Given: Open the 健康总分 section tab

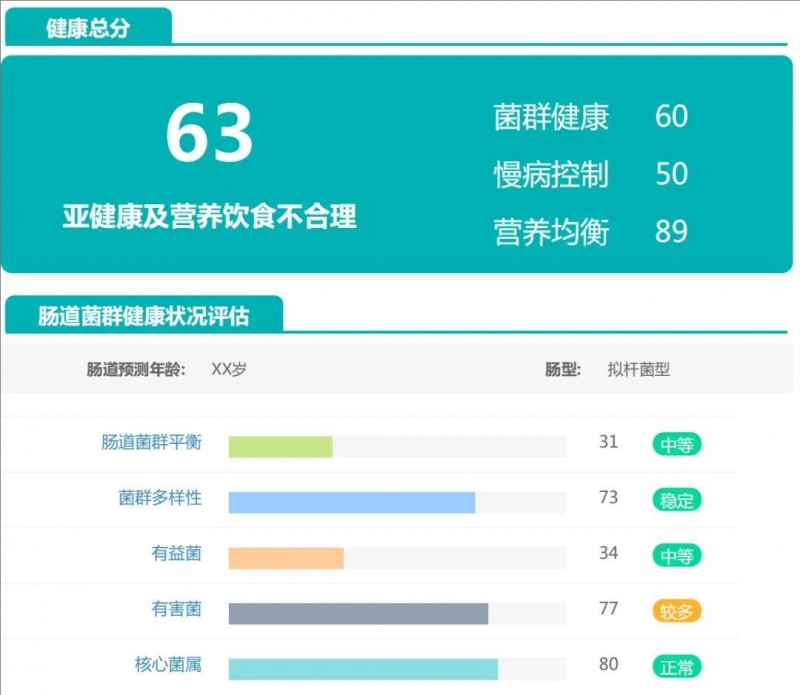Looking at the screenshot, I should (88, 28).
